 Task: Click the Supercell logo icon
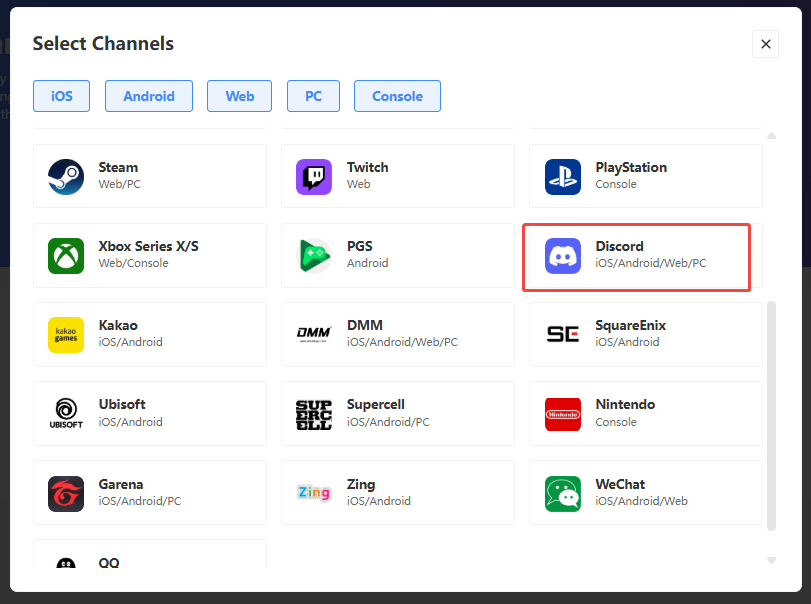tap(314, 415)
